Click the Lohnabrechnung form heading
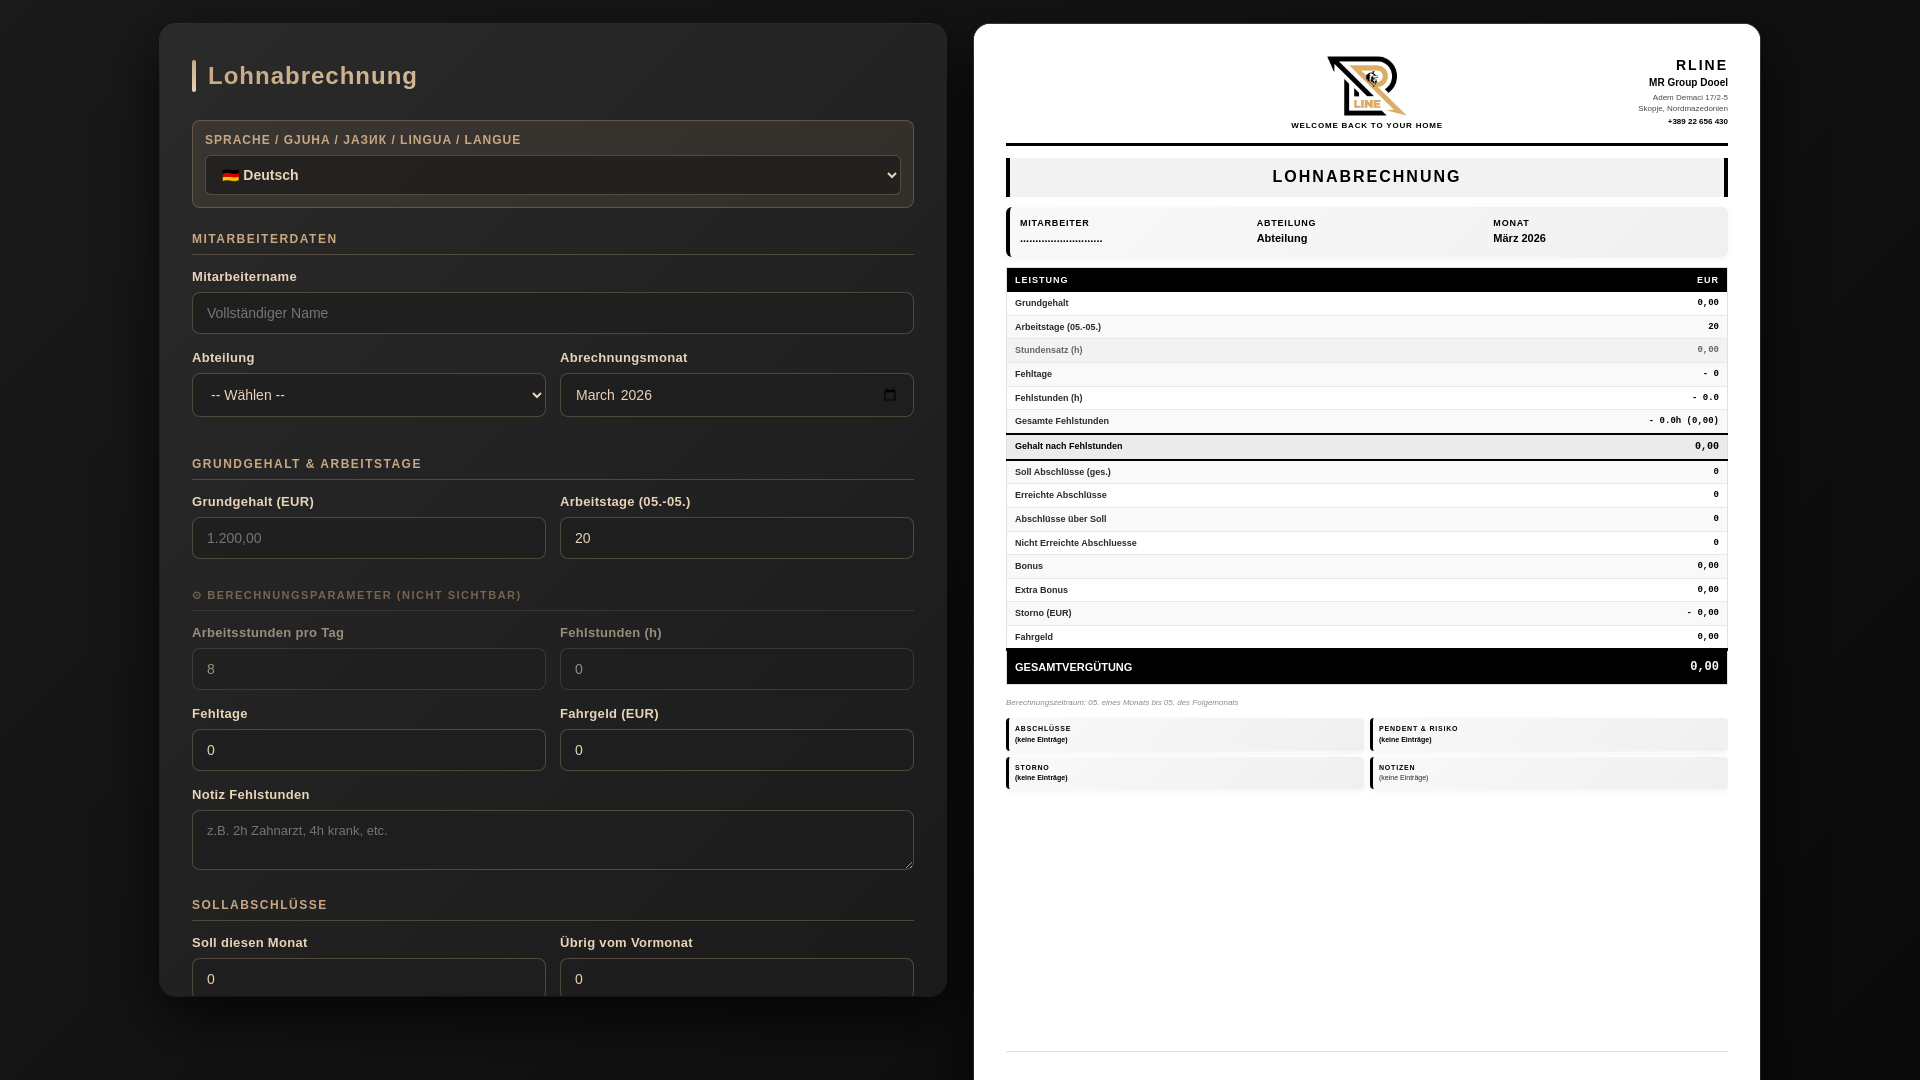Viewport: 1920px width, 1080px height. coord(312,76)
